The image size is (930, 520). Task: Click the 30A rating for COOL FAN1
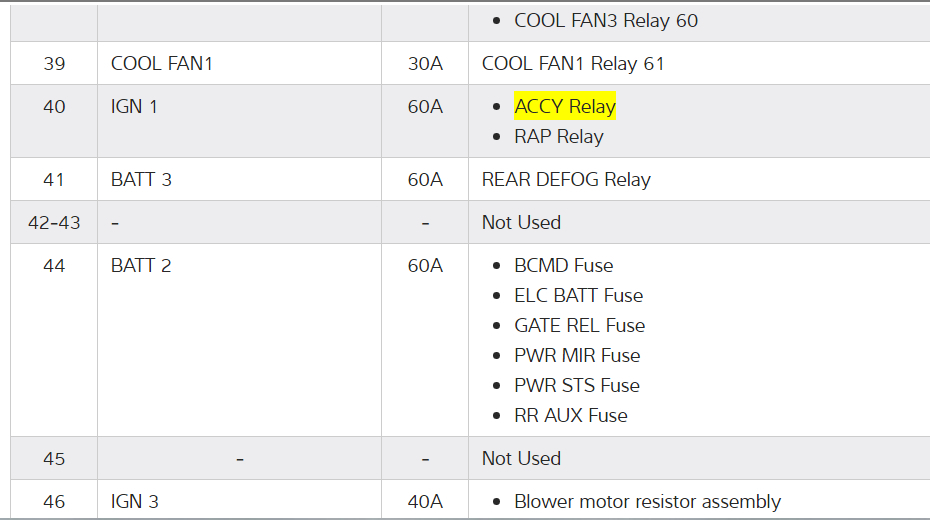(425, 64)
